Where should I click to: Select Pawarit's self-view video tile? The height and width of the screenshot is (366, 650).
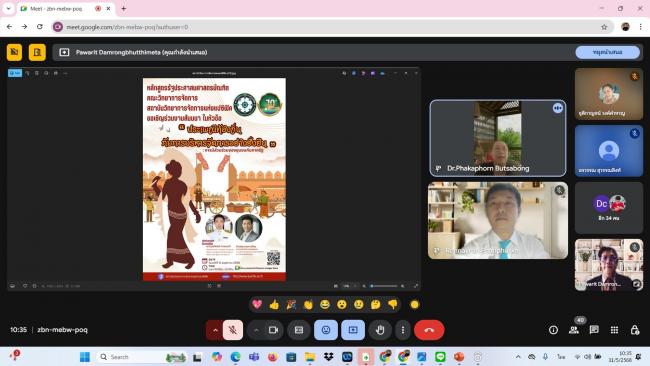[x=609, y=265]
